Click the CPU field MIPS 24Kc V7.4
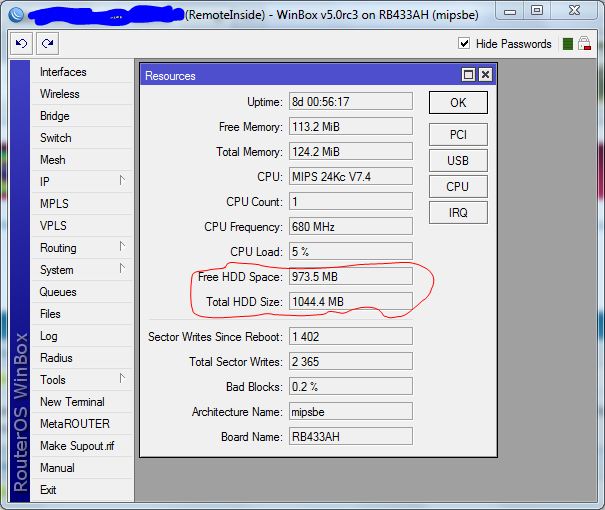This screenshot has width=605, height=510. [351, 177]
